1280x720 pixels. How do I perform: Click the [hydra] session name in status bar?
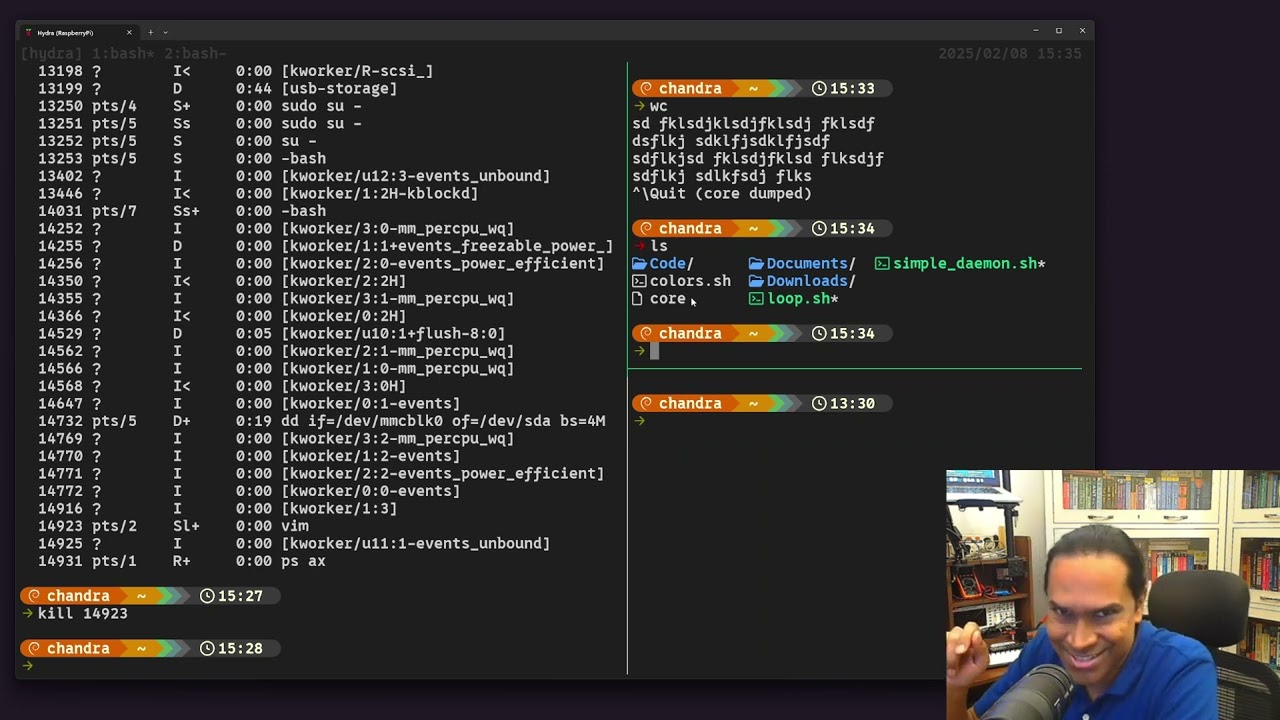[52, 53]
